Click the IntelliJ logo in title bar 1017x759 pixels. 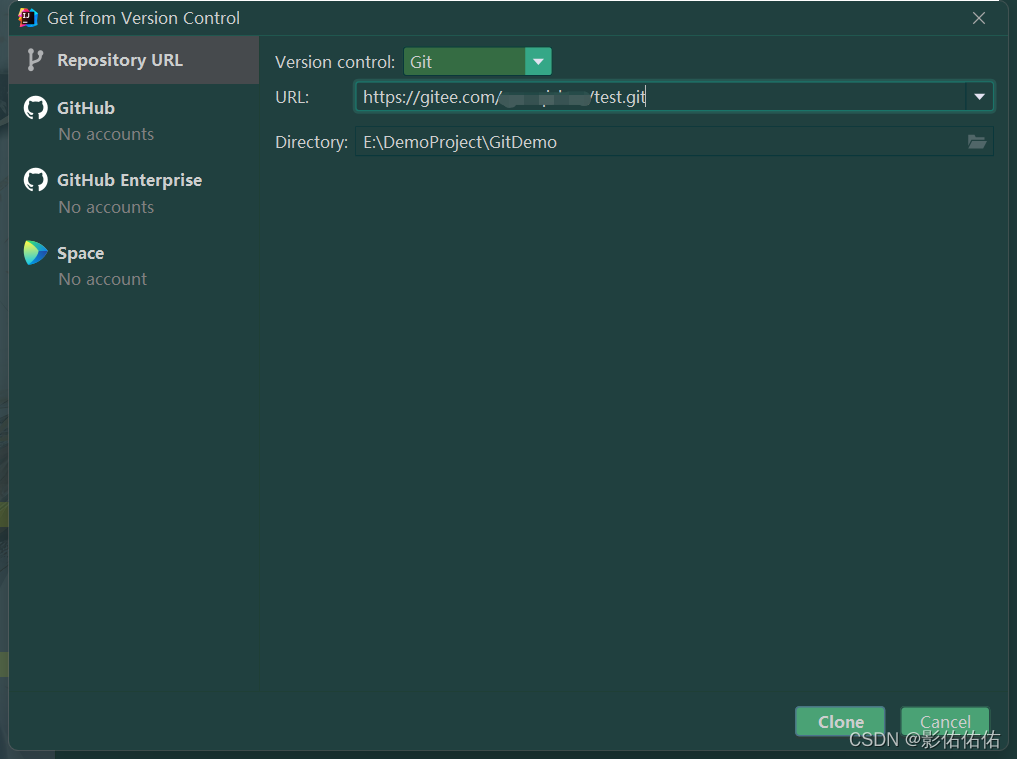28,18
